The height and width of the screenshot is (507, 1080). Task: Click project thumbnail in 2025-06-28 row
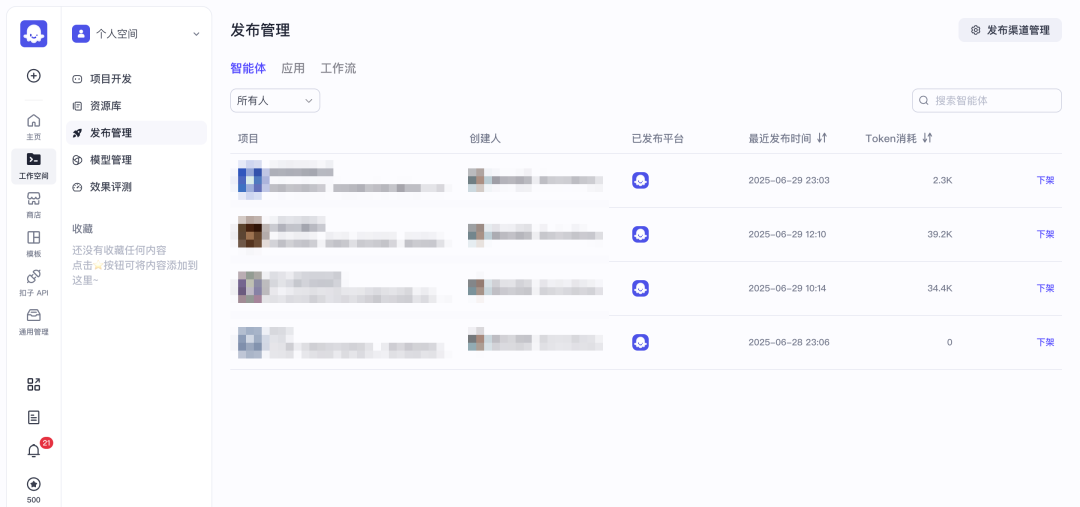coord(250,342)
